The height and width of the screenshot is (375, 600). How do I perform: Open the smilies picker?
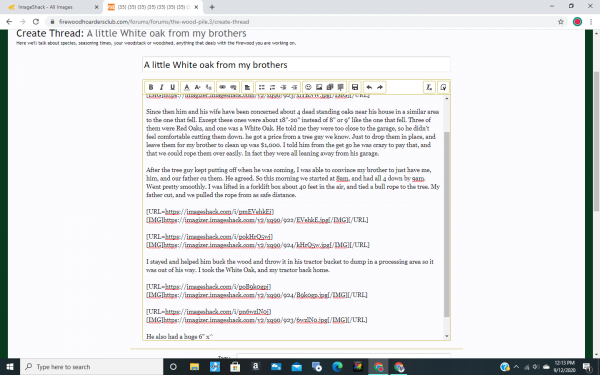tap(308, 87)
